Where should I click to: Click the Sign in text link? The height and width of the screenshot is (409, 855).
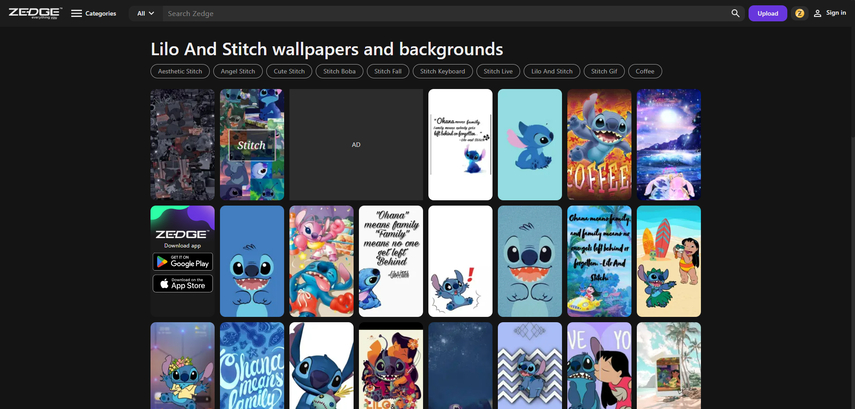pyautogui.click(x=836, y=13)
